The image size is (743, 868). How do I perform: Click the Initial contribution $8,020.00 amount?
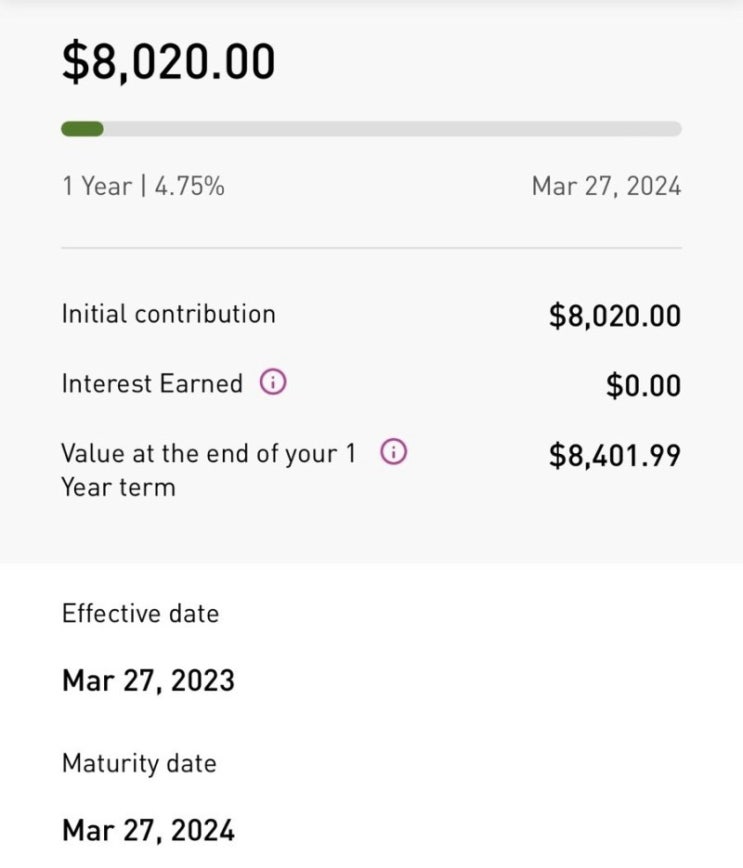(614, 316)
